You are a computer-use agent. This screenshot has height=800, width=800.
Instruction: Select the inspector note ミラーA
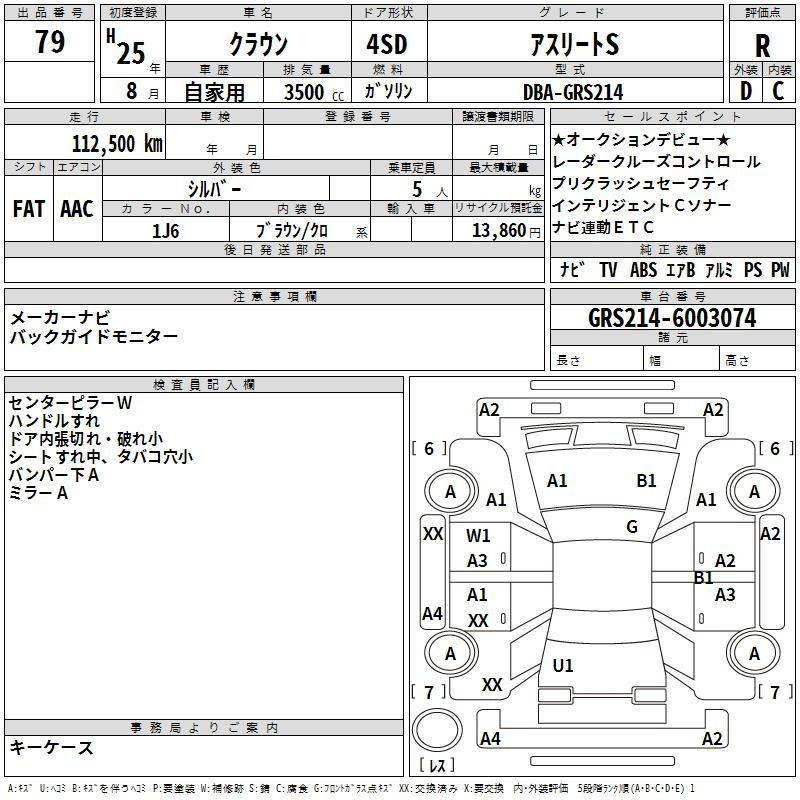38,492
